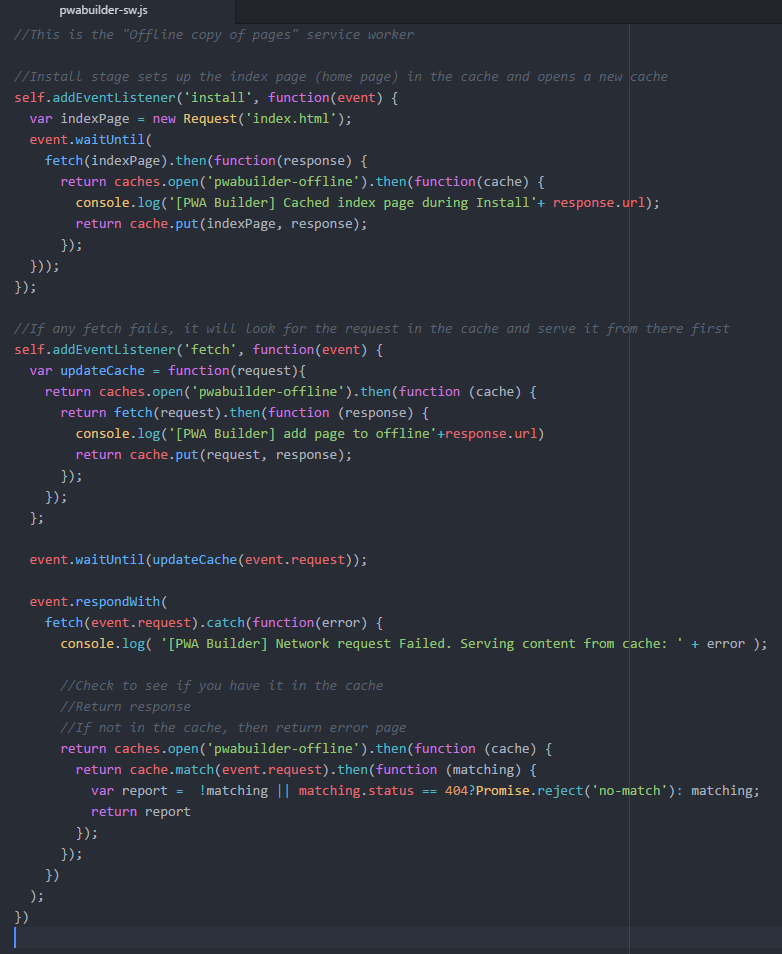Click the 'install' addEventListener line

tap(206, 97)
